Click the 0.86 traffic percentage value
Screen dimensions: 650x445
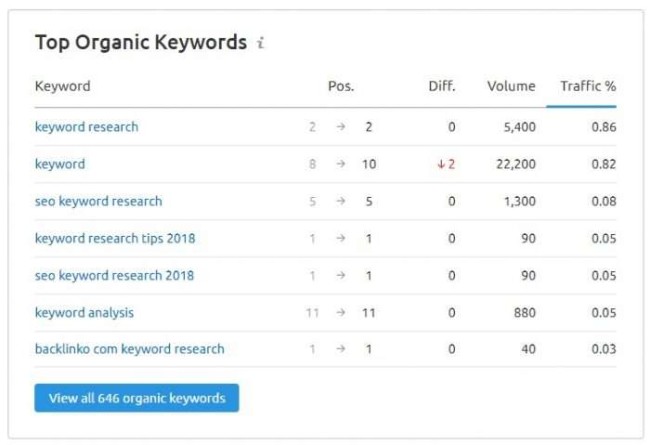(603, 127)
